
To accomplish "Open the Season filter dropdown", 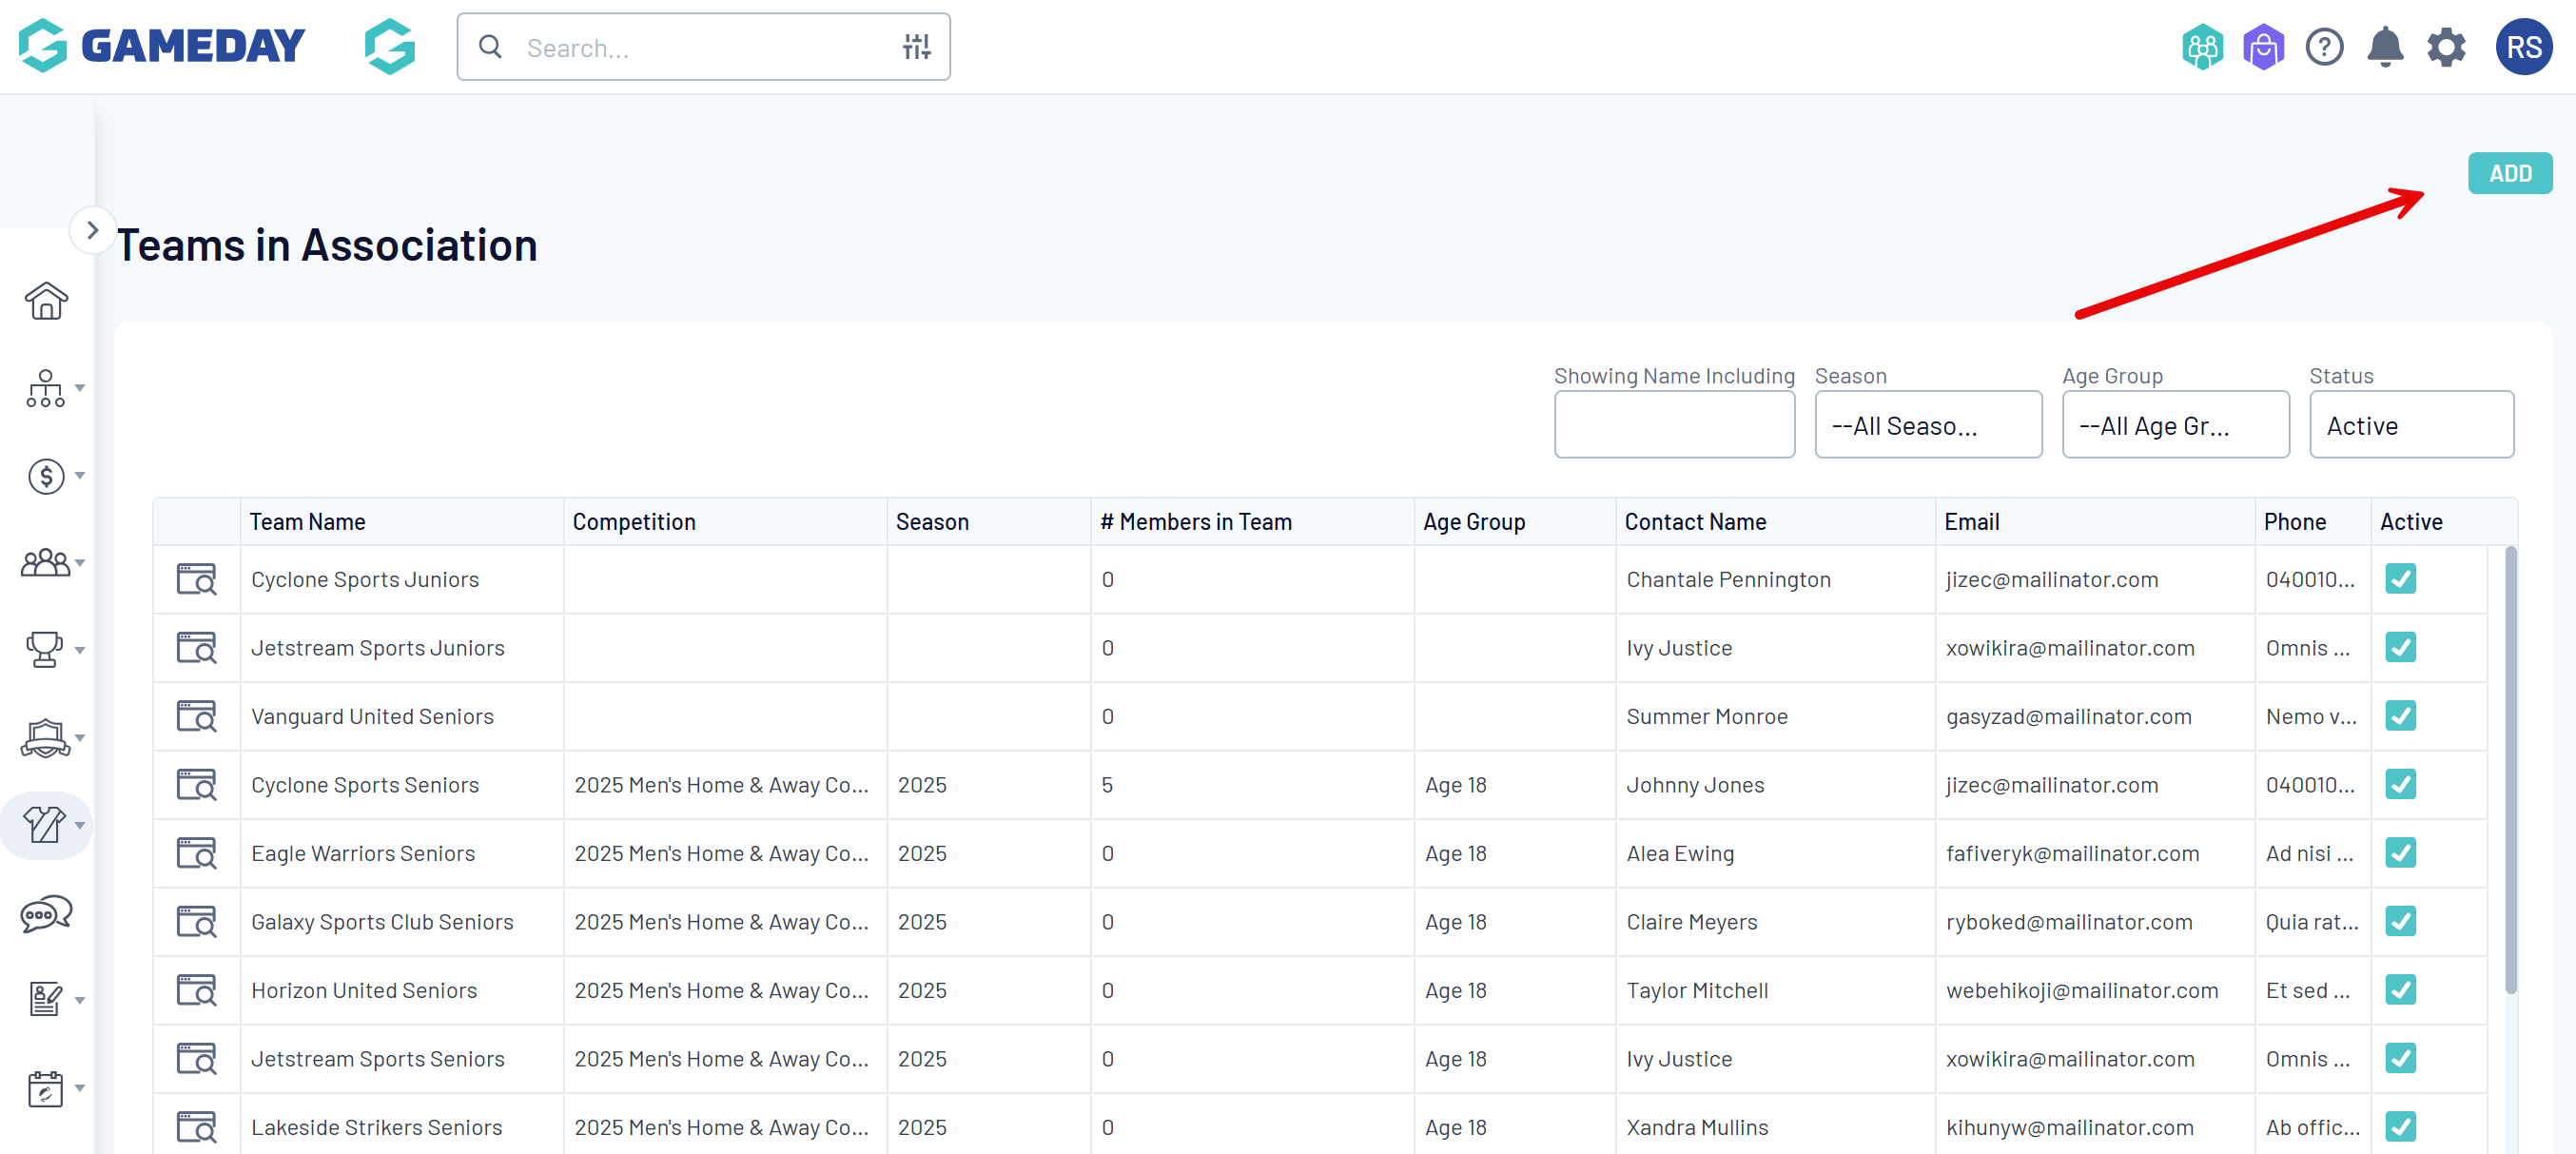I will tap(1927, 425).
